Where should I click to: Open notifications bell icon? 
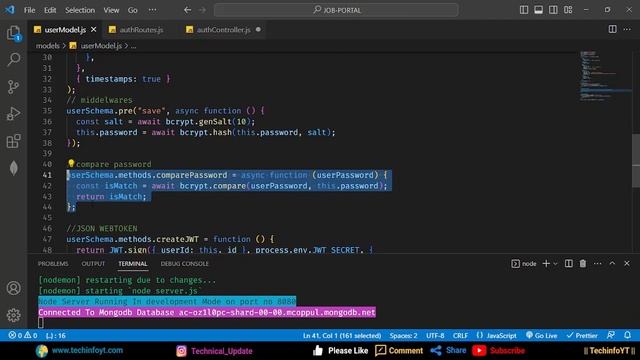(627, 335)
